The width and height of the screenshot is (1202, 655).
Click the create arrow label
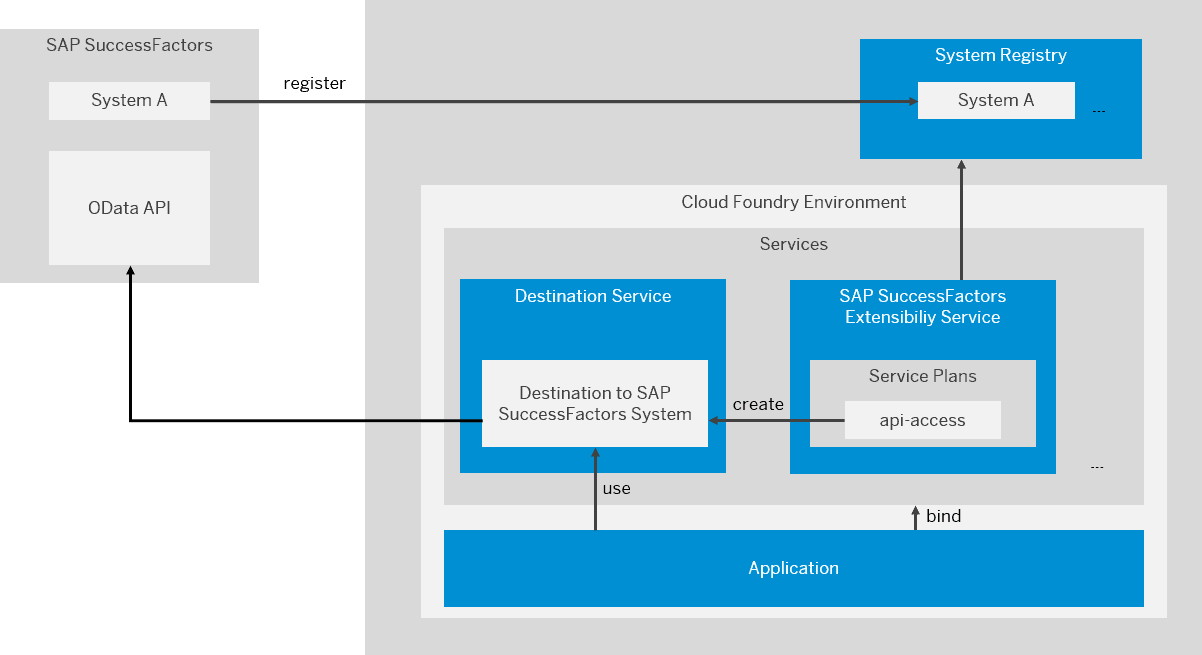[x=758, y=404]
